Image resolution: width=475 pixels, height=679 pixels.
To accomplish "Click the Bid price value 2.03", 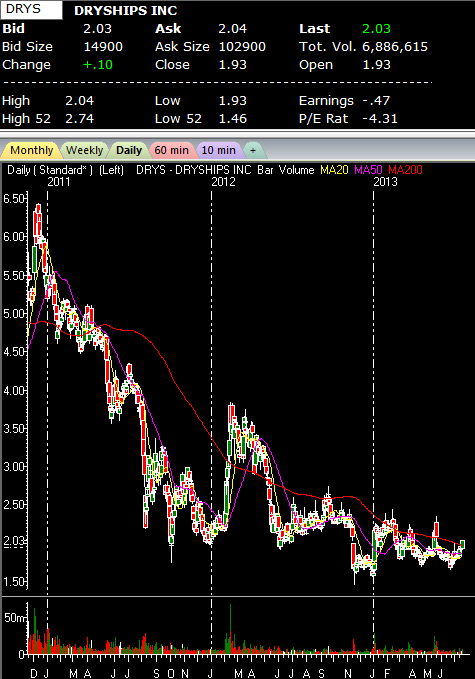I will point(97,29).
